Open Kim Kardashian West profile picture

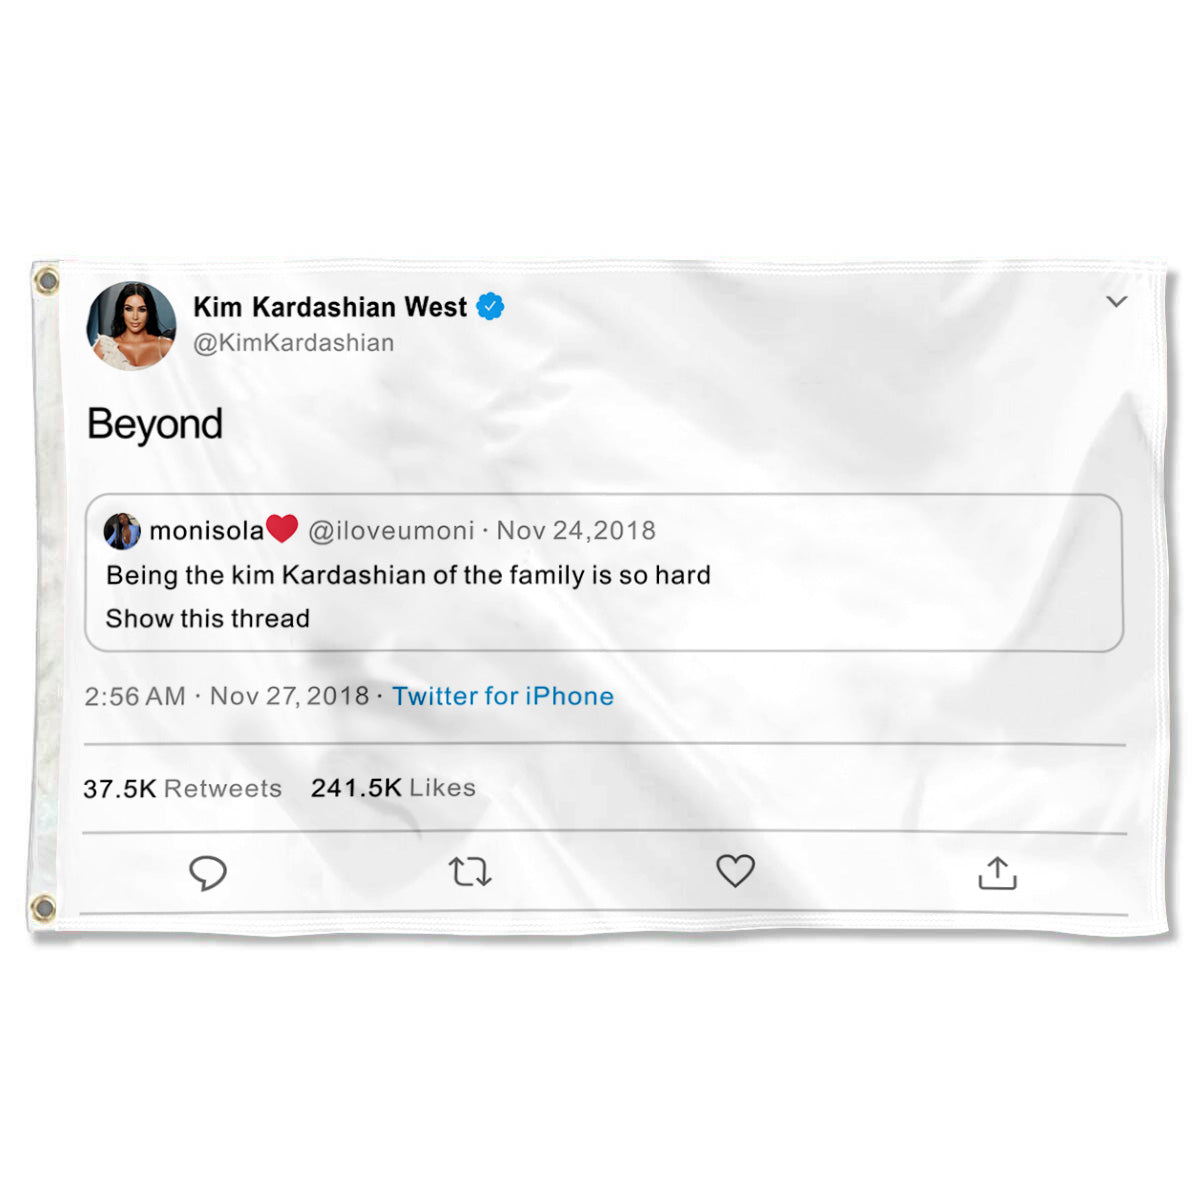tap(131, 326)
